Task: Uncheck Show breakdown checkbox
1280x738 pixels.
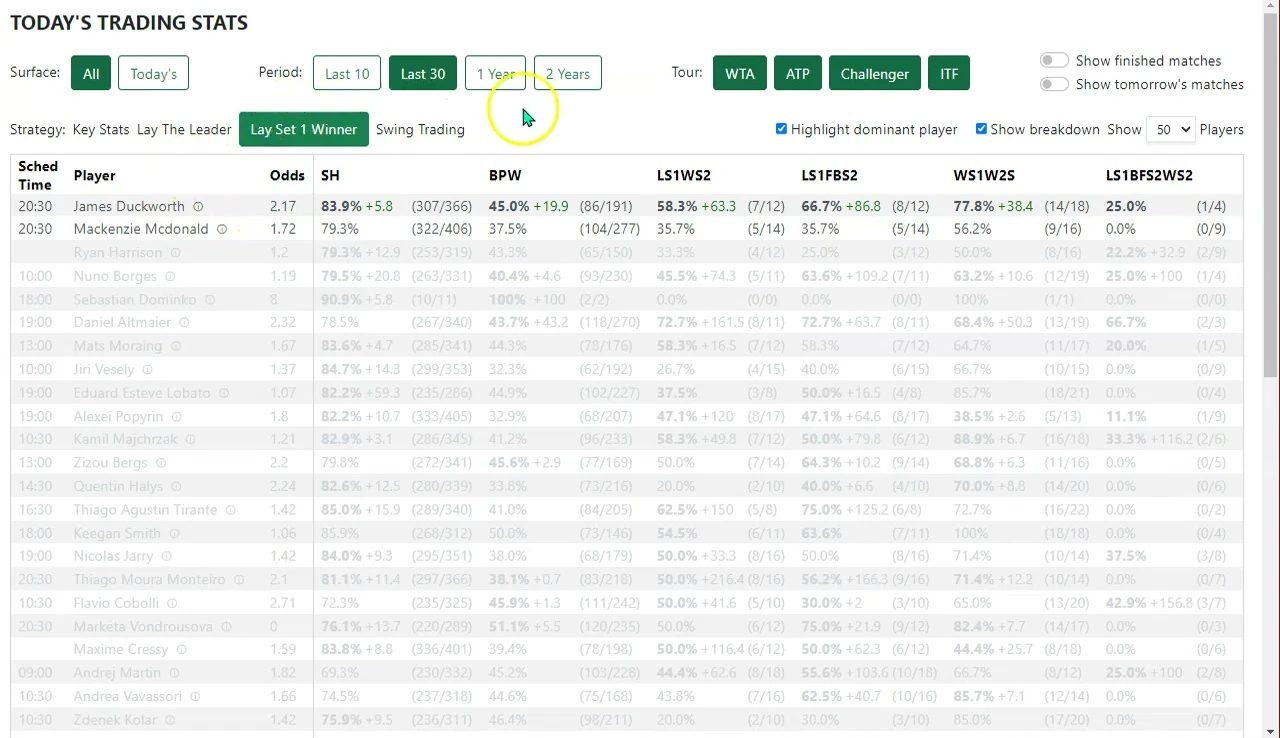Action: point(981,129)
